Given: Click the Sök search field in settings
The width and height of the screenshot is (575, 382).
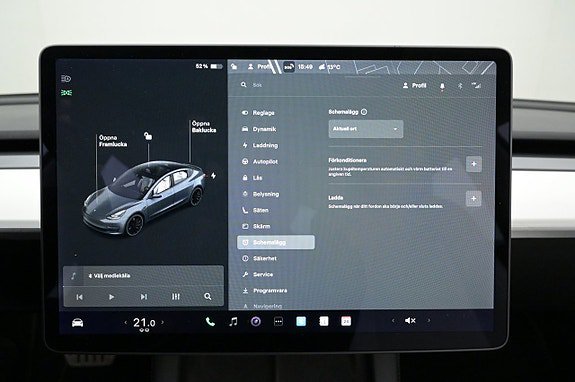Looking at the screenshot, I should point(257,85).
